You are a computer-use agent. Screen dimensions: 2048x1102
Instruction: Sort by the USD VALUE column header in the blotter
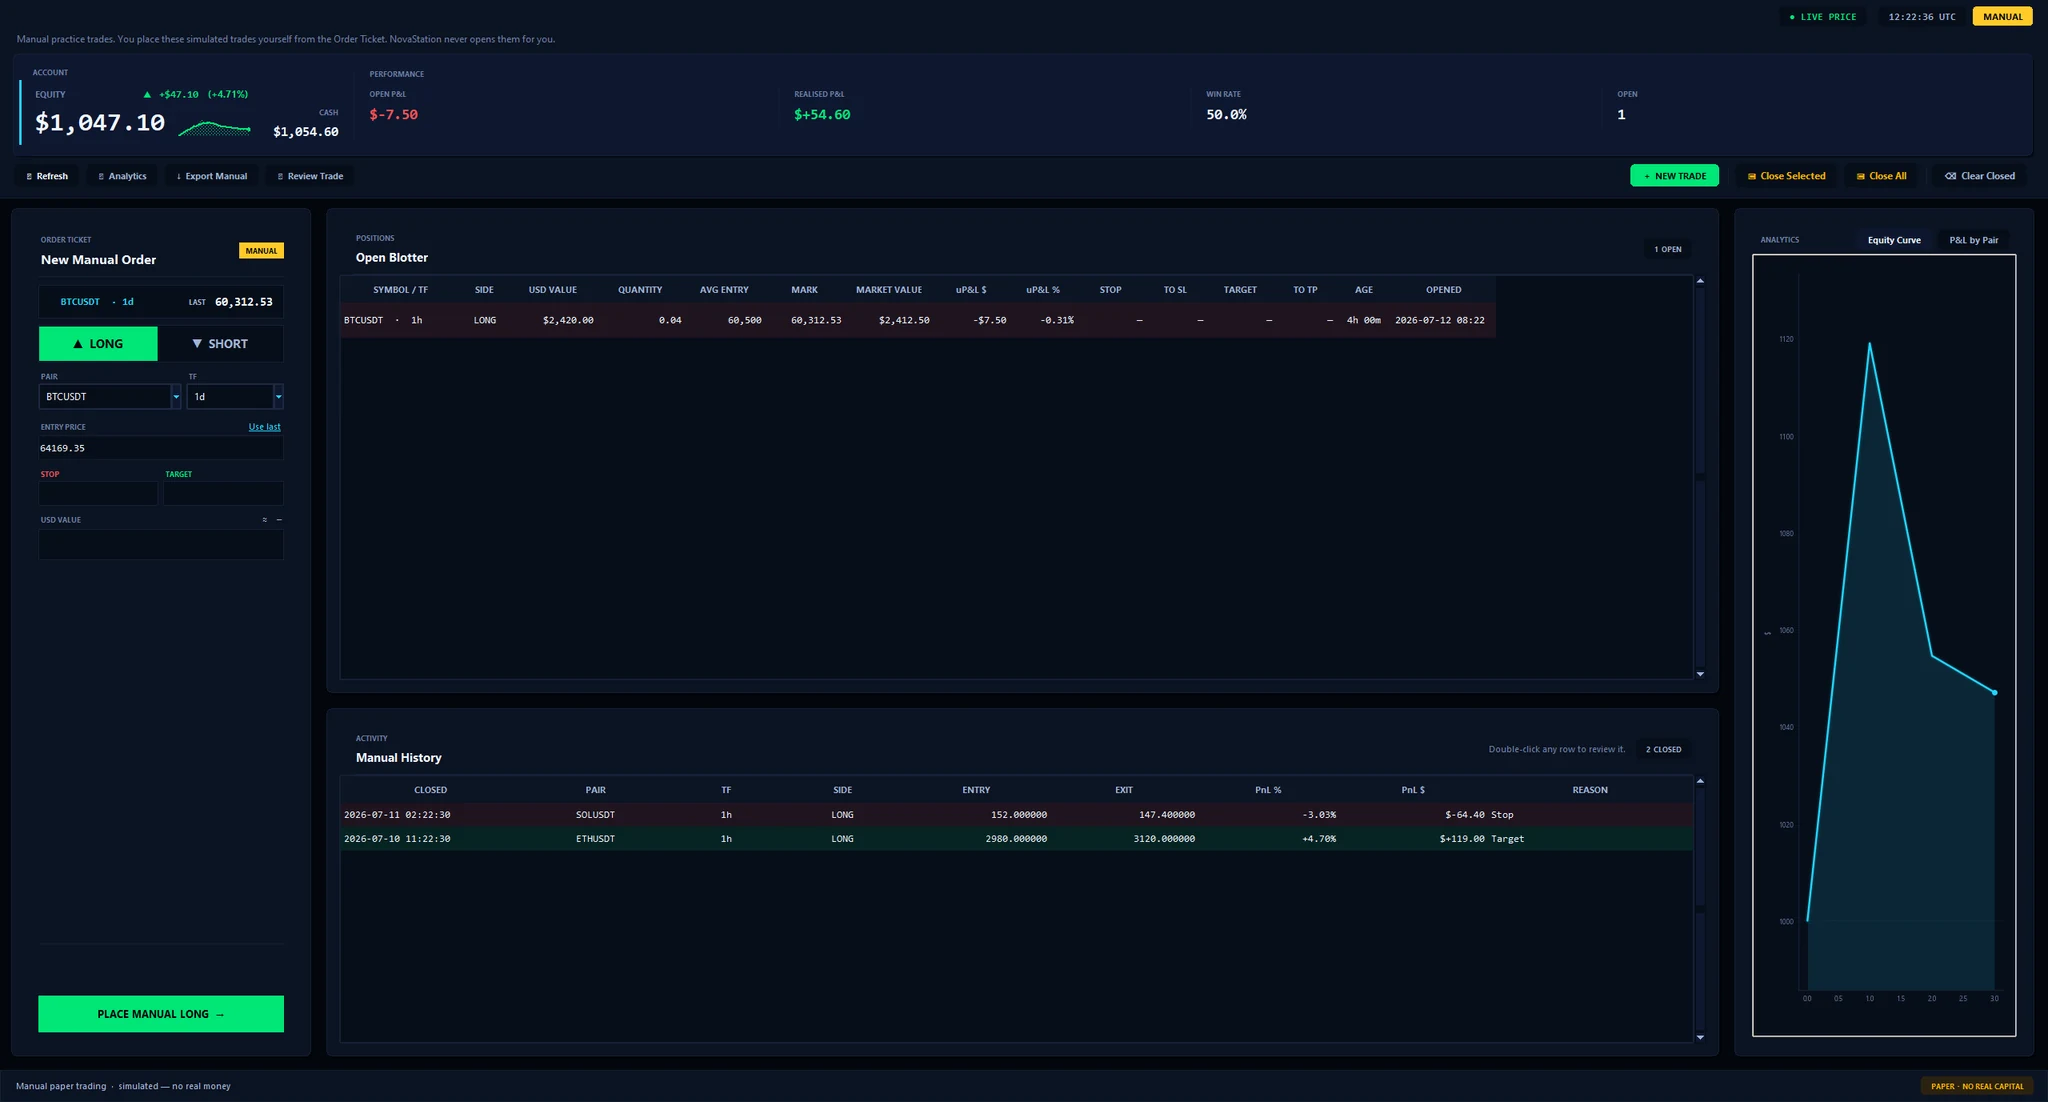[x=553, y=290]
